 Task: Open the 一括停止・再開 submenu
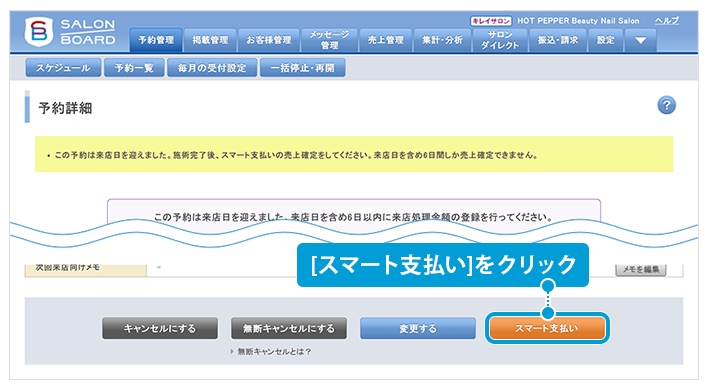302,68
